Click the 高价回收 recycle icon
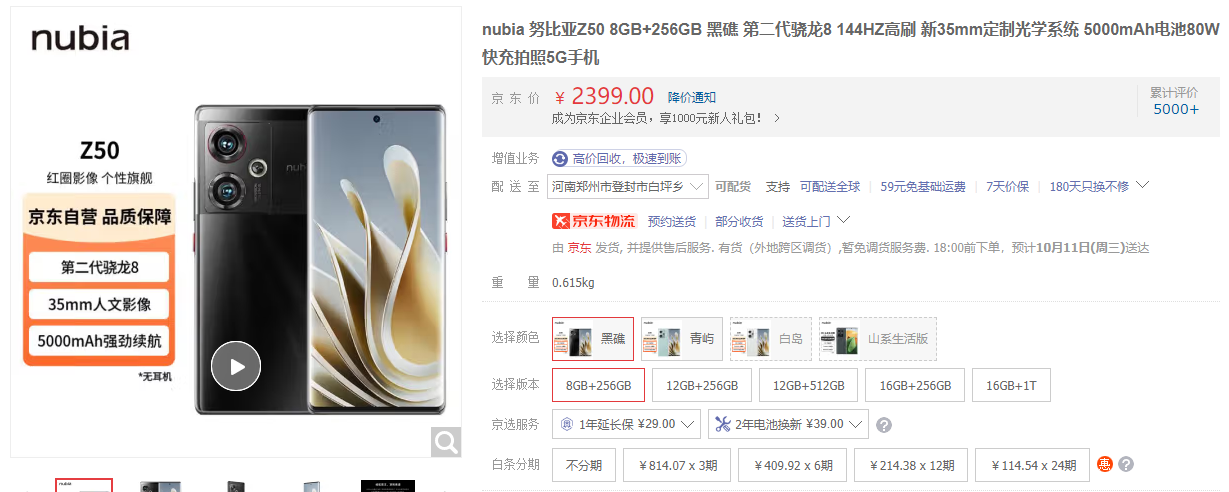This screenshot has height=492, width=1229. [560, 158]
